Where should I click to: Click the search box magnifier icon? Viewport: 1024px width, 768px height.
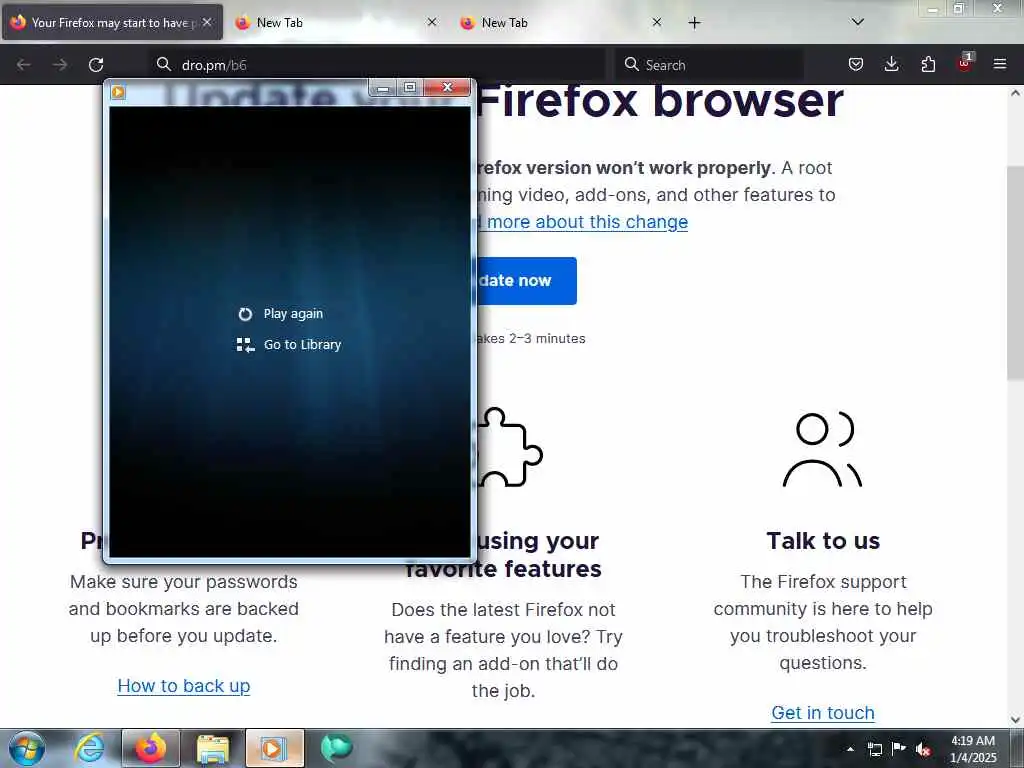(631, 64)
